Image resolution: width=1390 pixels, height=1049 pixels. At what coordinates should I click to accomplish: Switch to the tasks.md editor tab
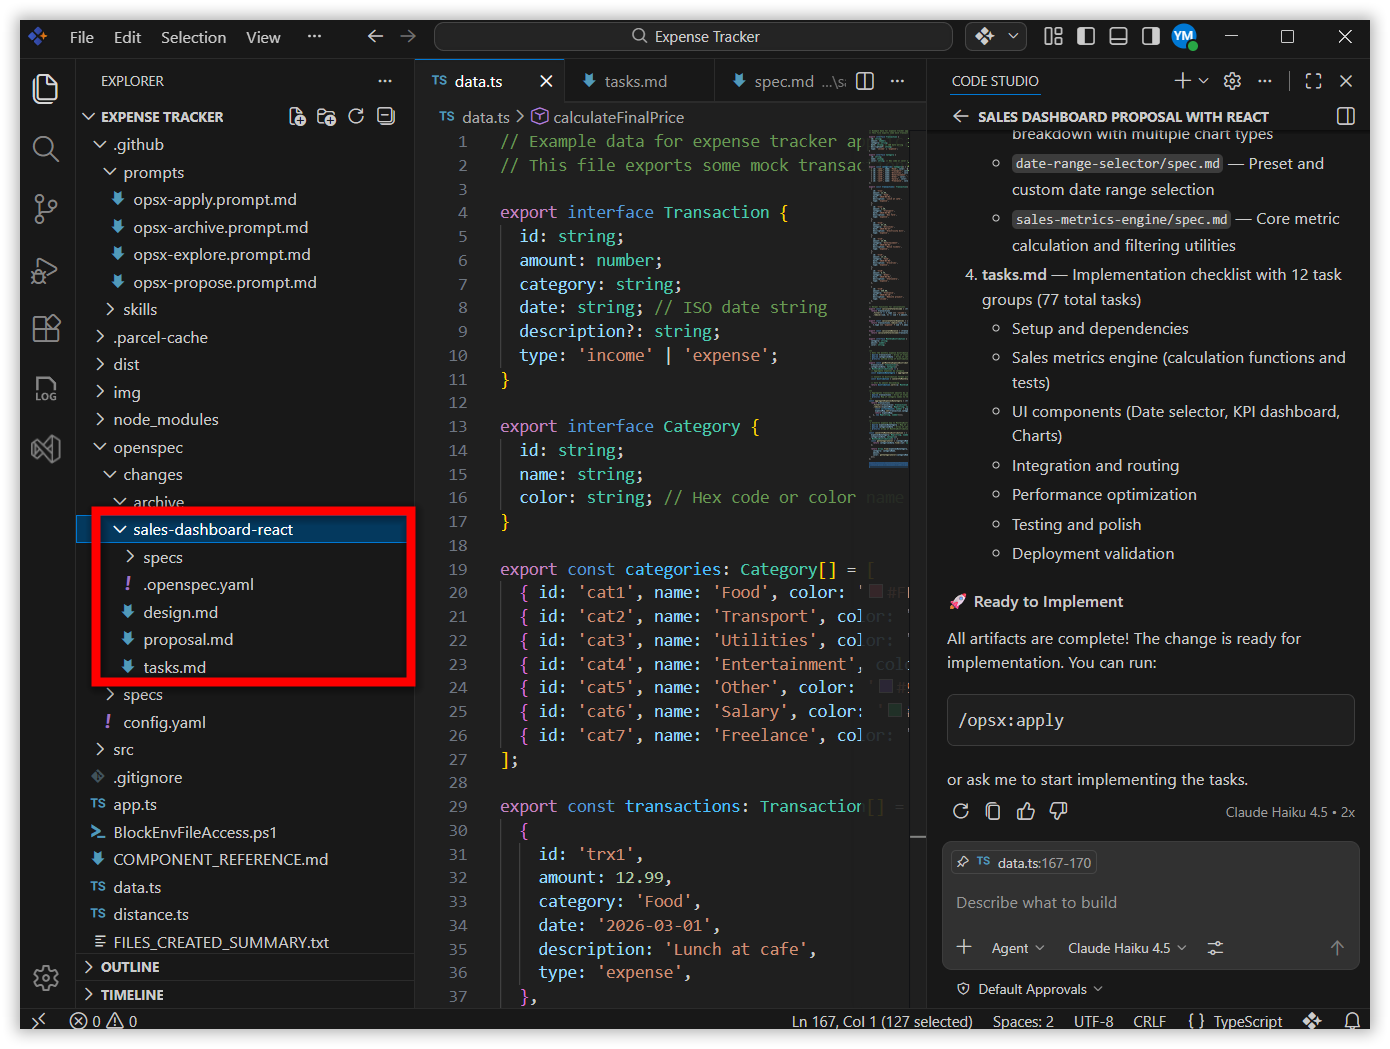tap(635, 81)
